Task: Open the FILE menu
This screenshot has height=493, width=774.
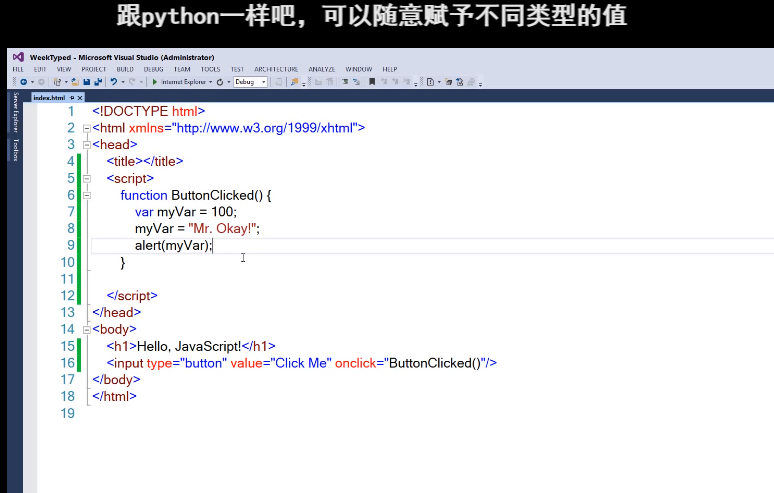Action: click(x=18, y=70)
